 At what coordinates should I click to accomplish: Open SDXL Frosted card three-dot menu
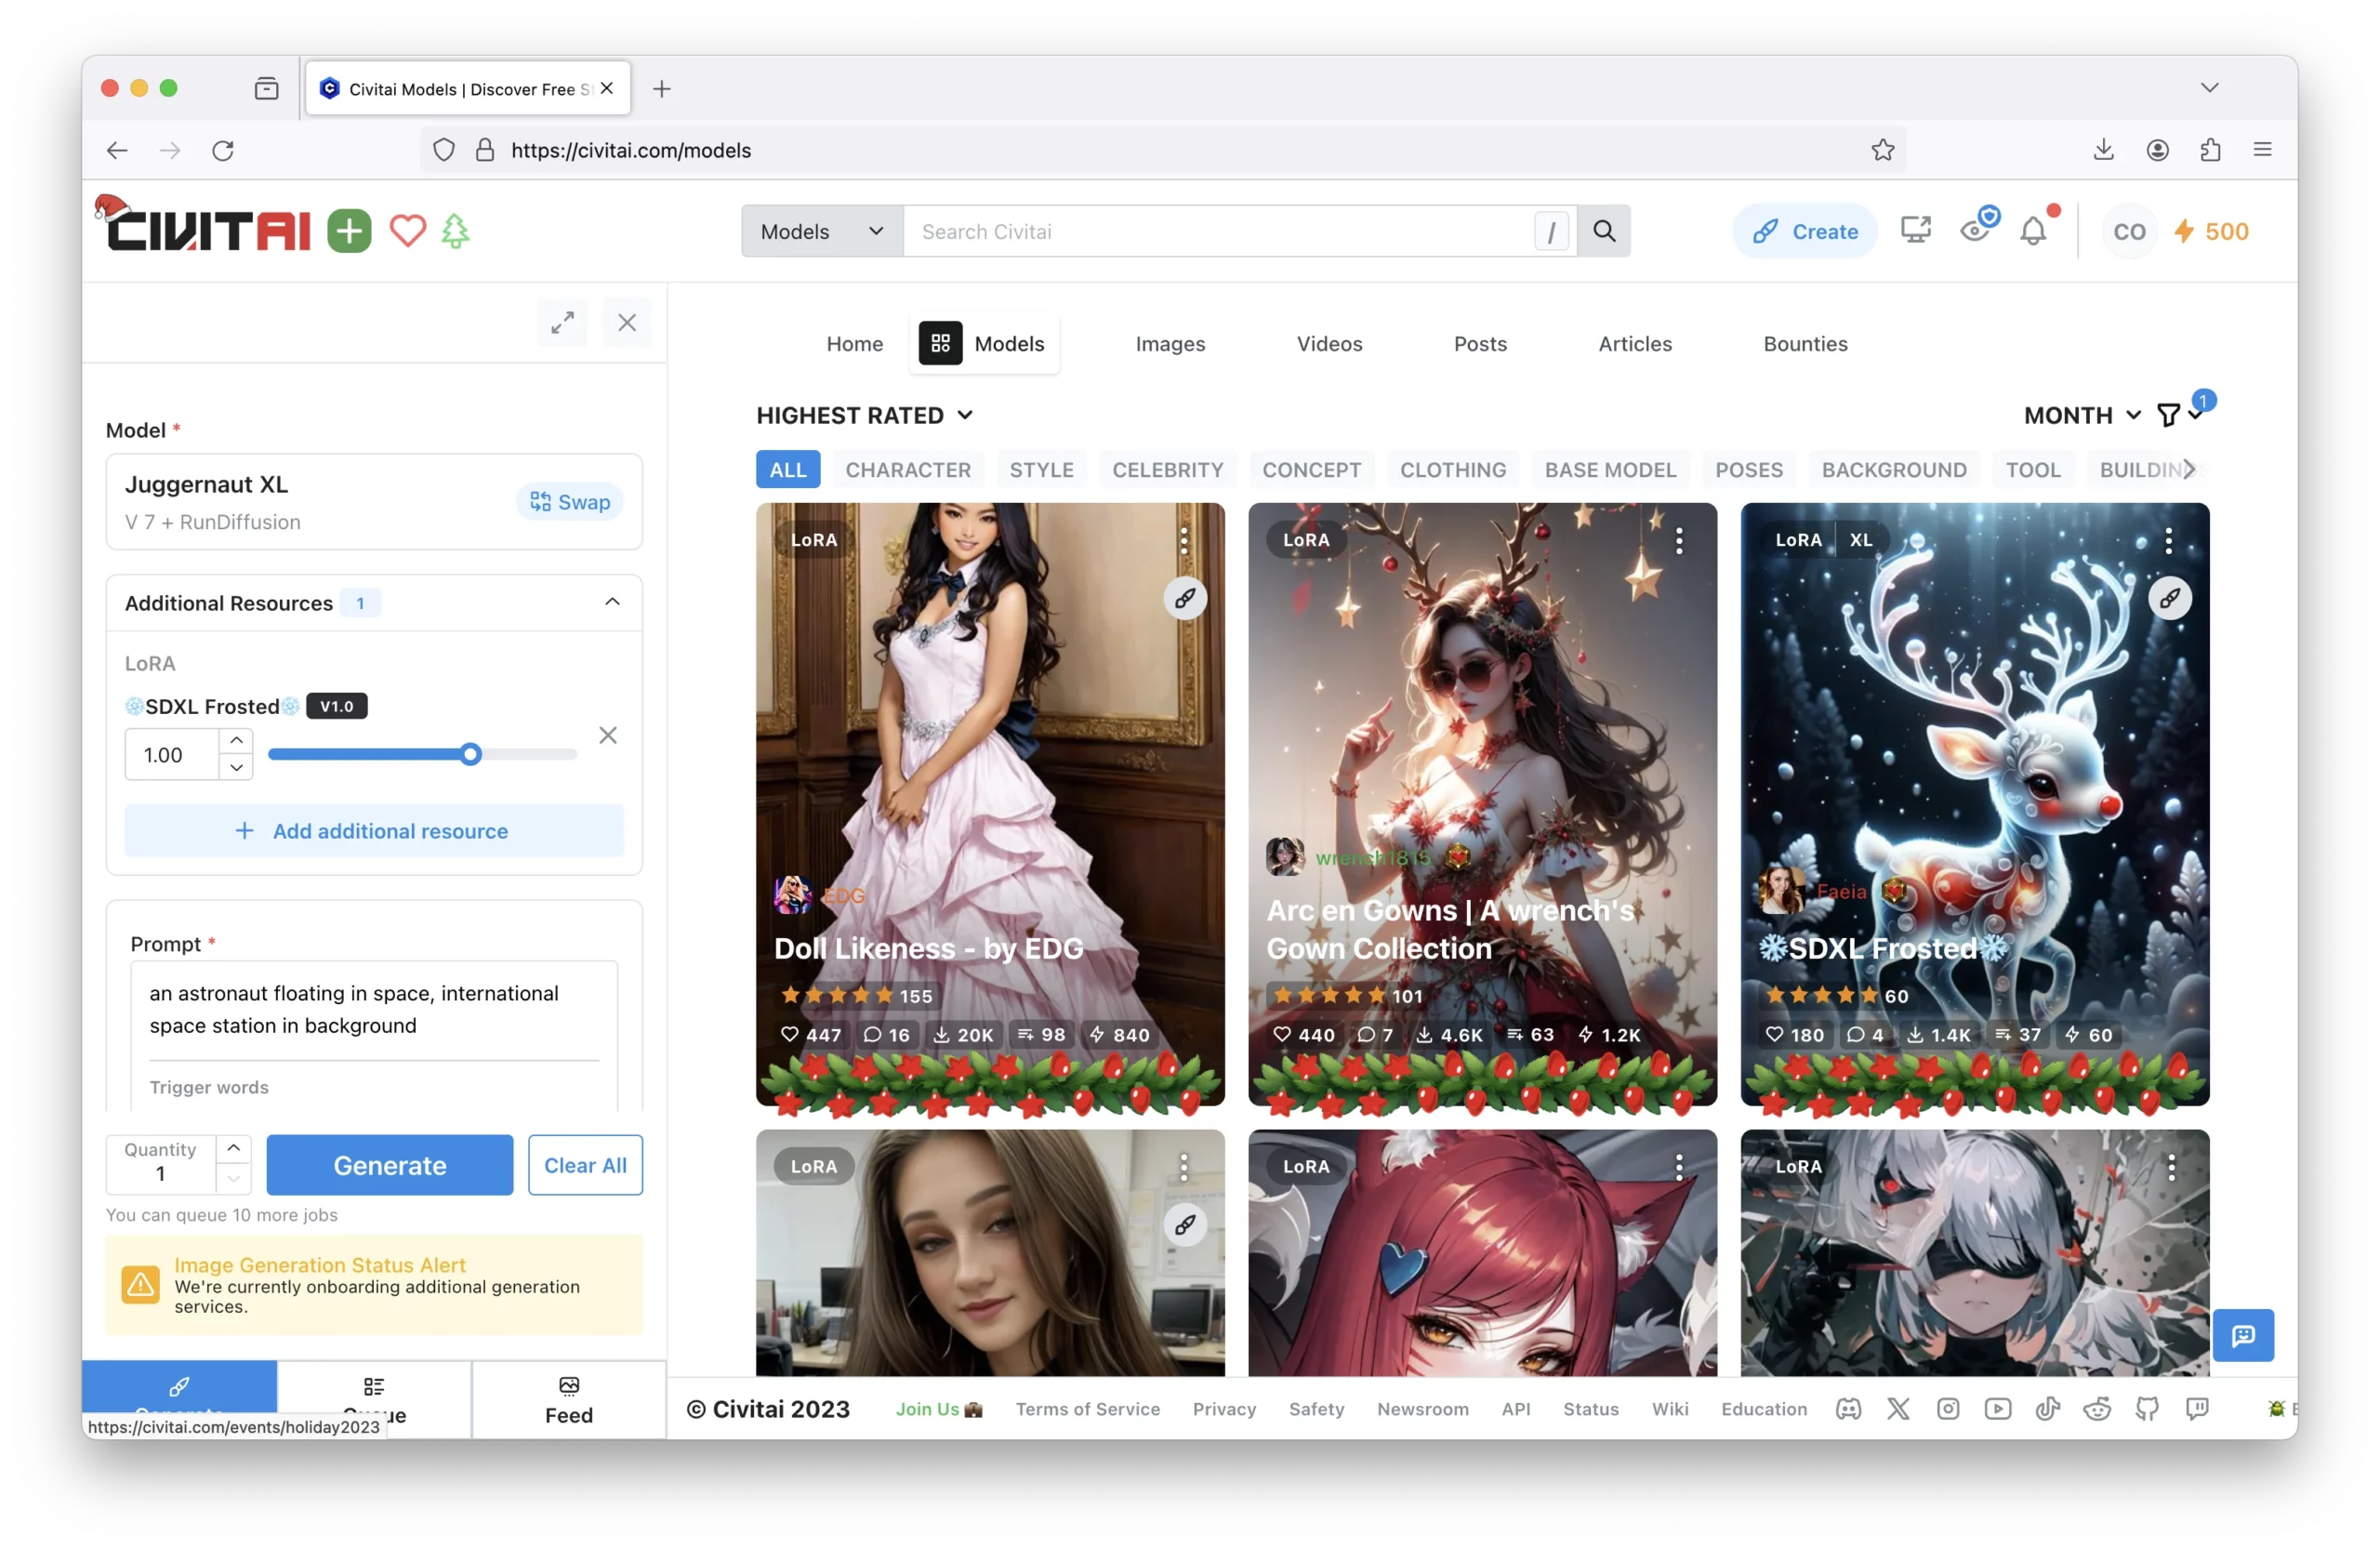pyautogui.click(x=2169, y=541)
